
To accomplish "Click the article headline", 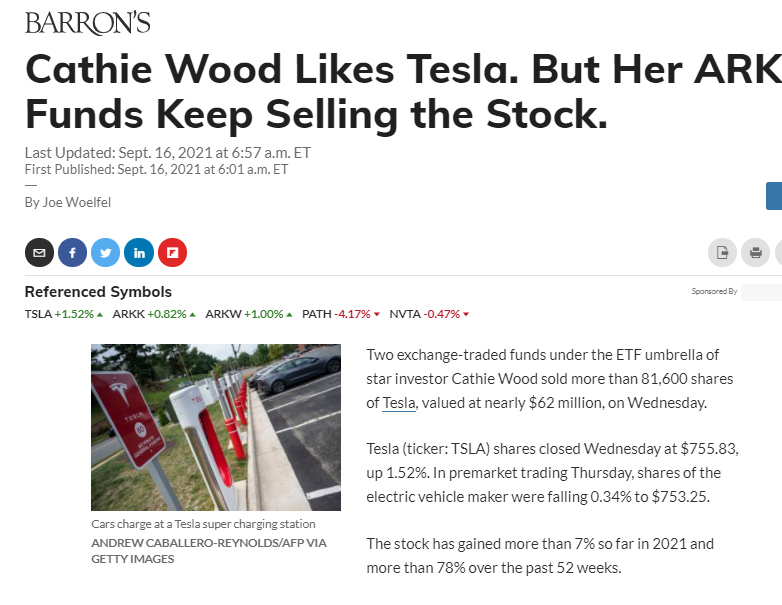I will pos(400,92).
